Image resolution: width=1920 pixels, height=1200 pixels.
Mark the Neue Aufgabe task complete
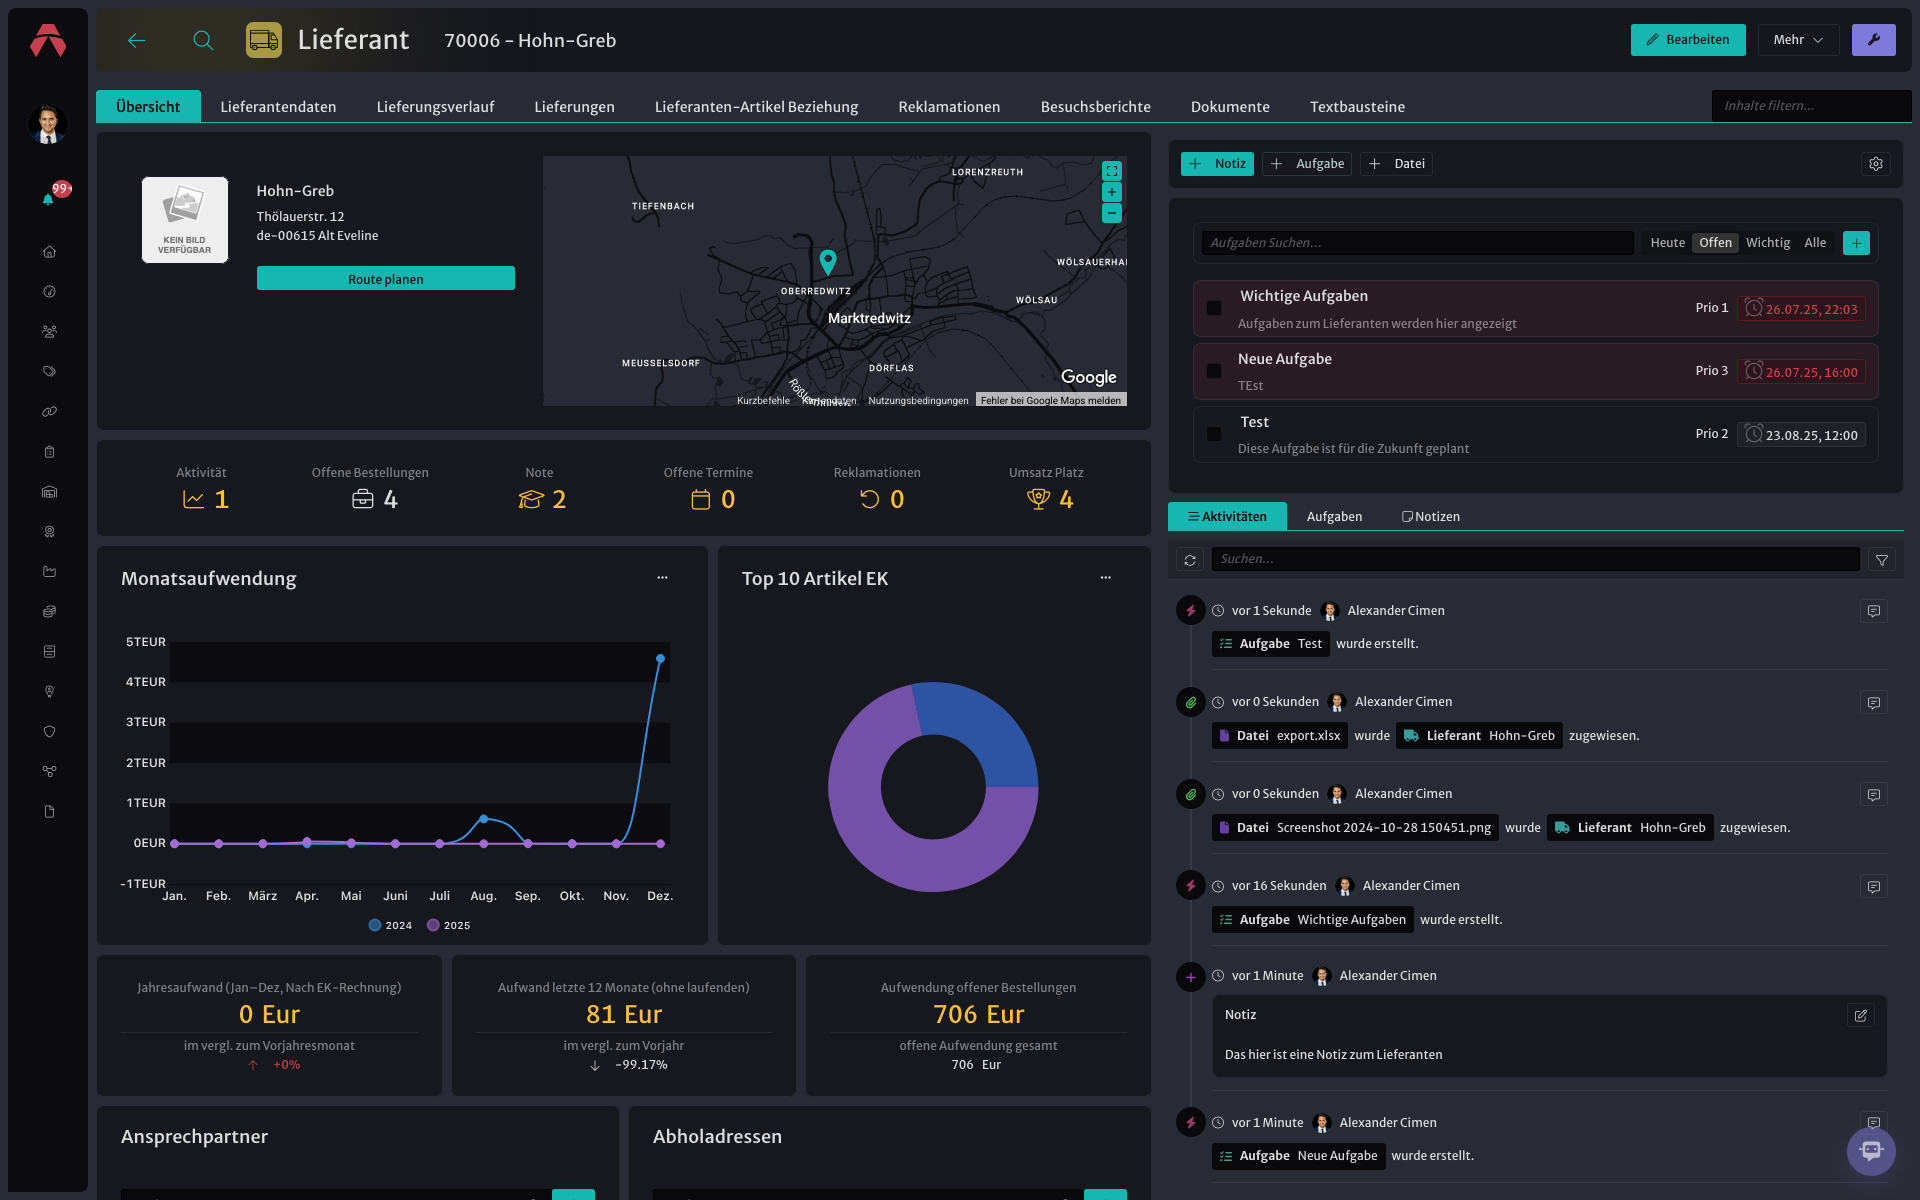coord(1214,371)
